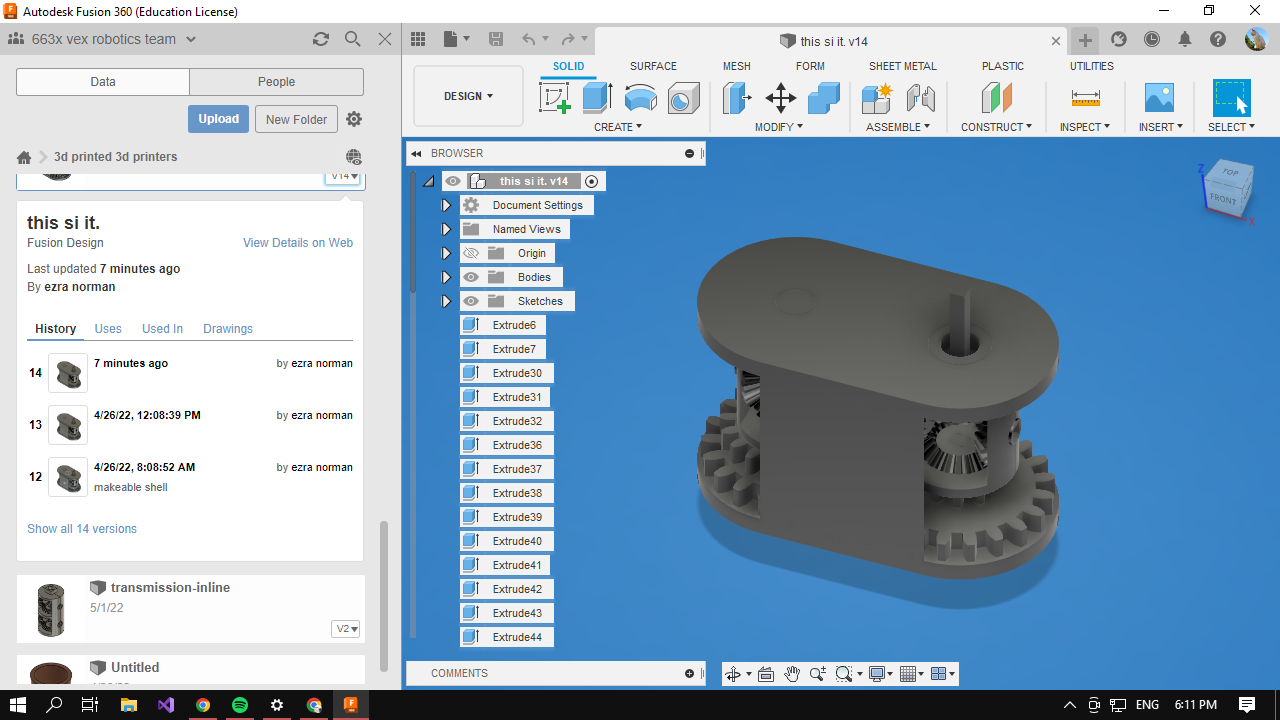Open the Help menu icon
1280x720 pixels.
[x=1218, y=39]
